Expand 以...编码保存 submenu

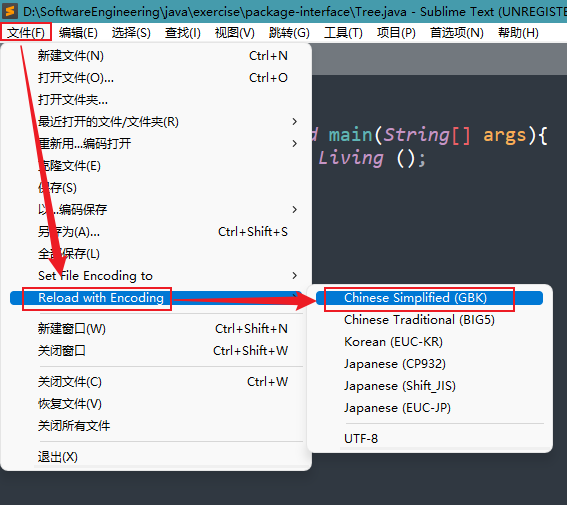point(156,210)
